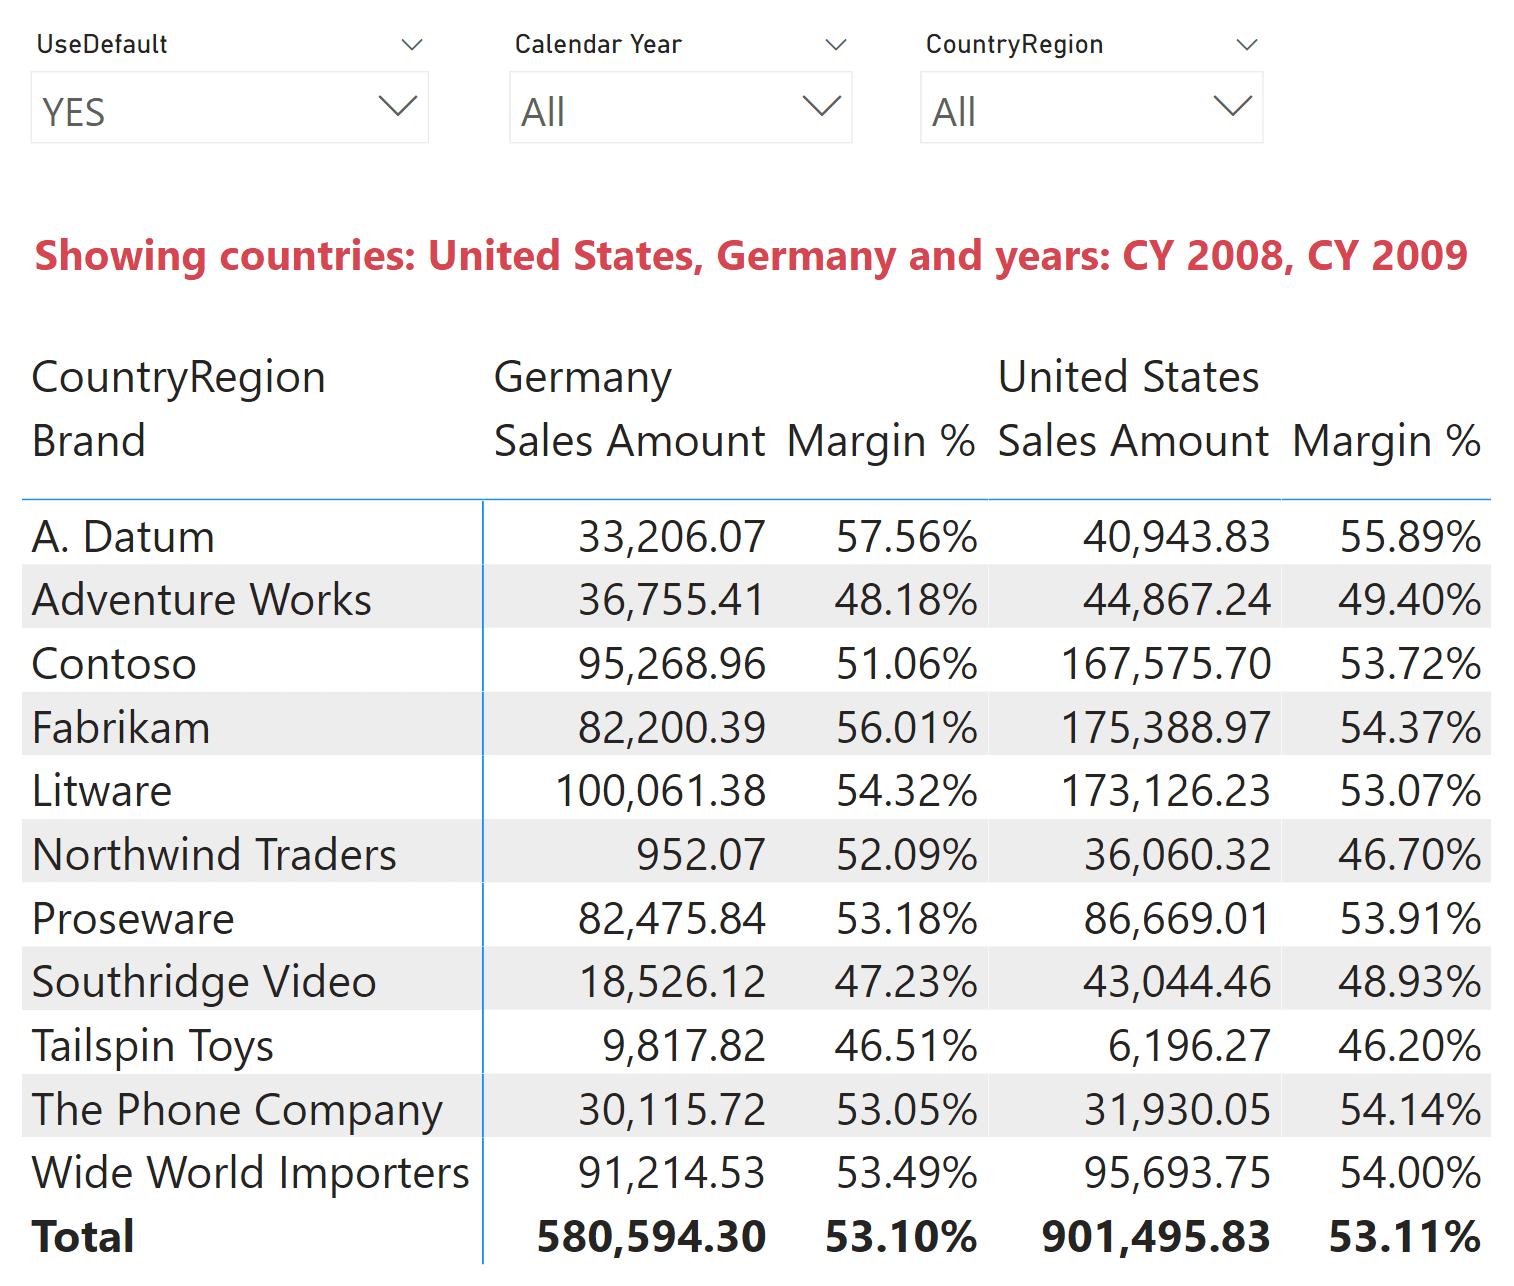Click the value 18,526.12
The width and height of the screenshot is (1514, 1286).
point(672,982)
